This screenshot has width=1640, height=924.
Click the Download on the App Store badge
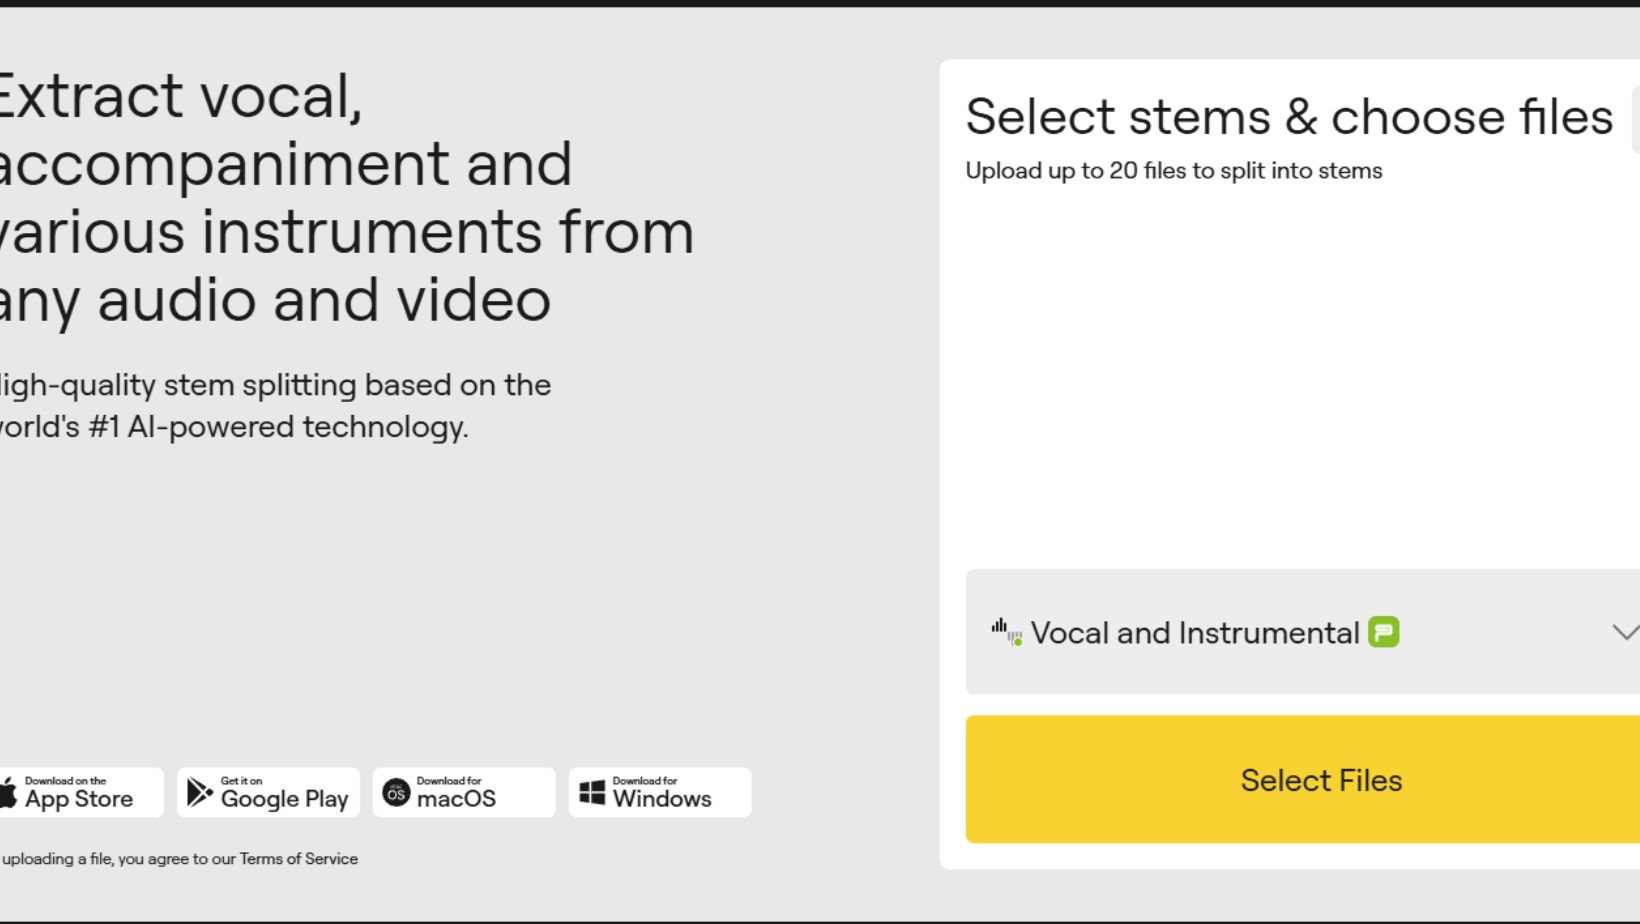78,791
